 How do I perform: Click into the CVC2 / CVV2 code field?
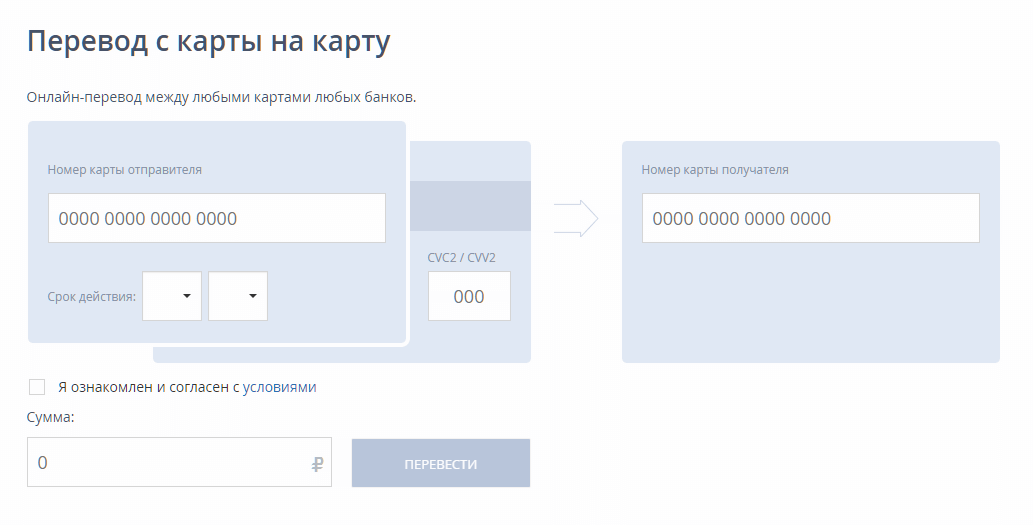coord(469,296)
